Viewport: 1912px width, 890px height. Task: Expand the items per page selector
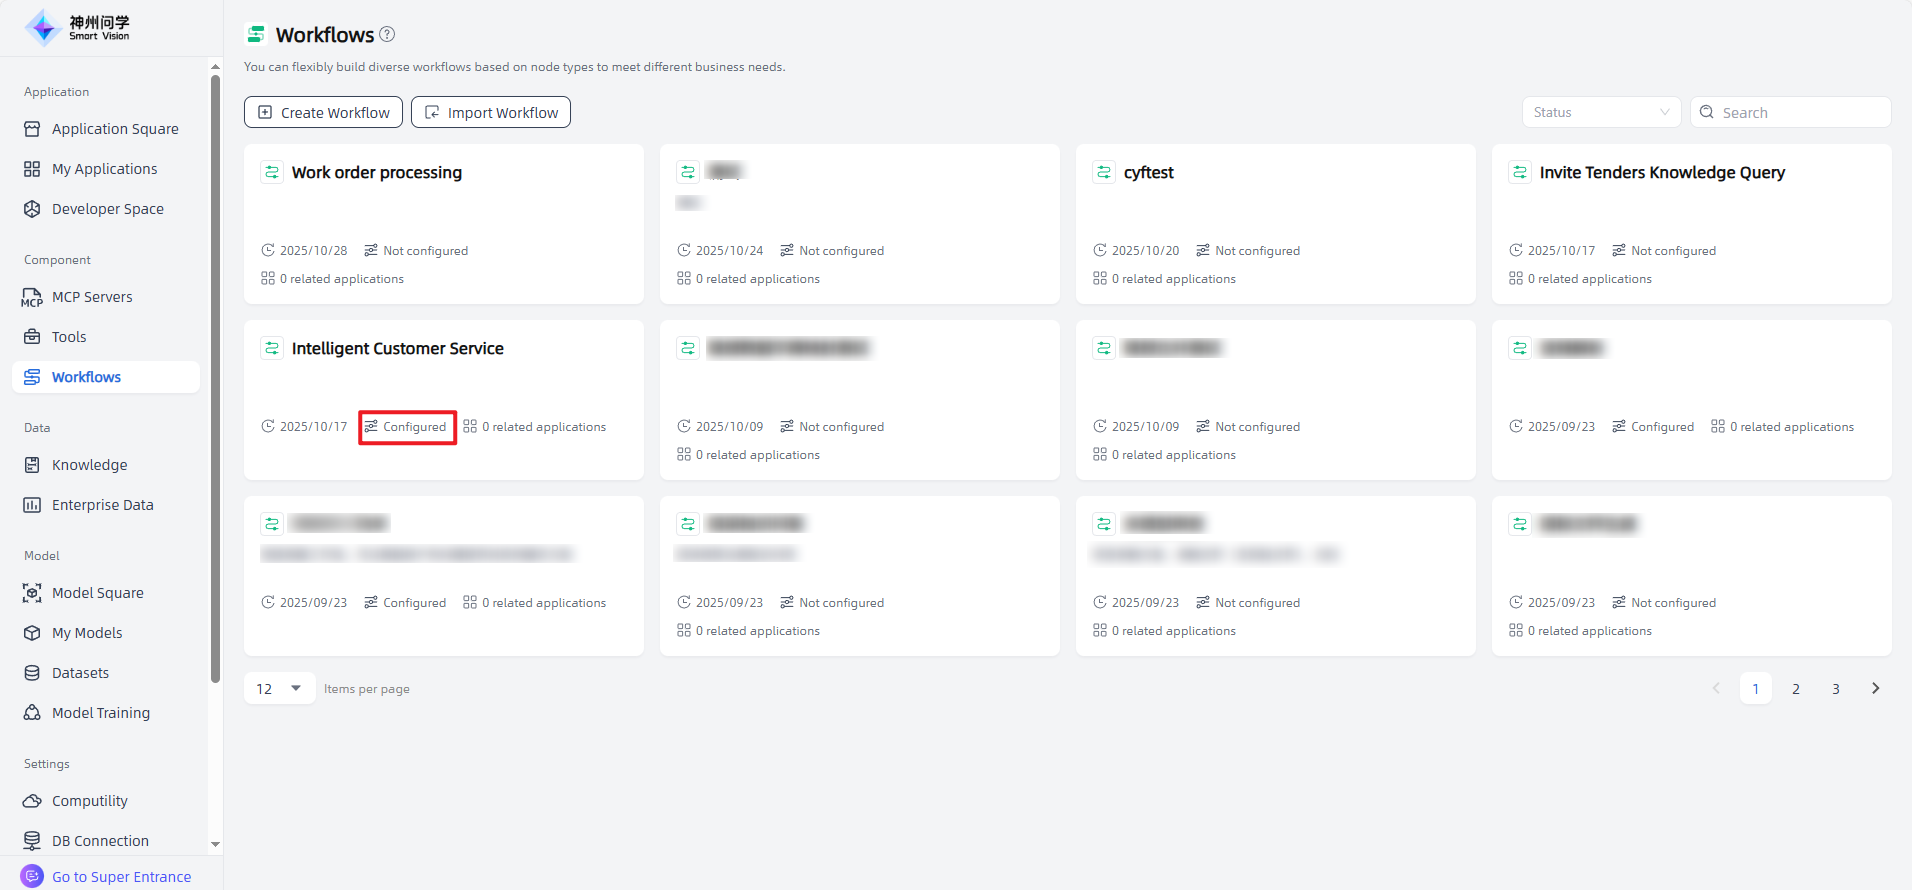tap(280, 688)
